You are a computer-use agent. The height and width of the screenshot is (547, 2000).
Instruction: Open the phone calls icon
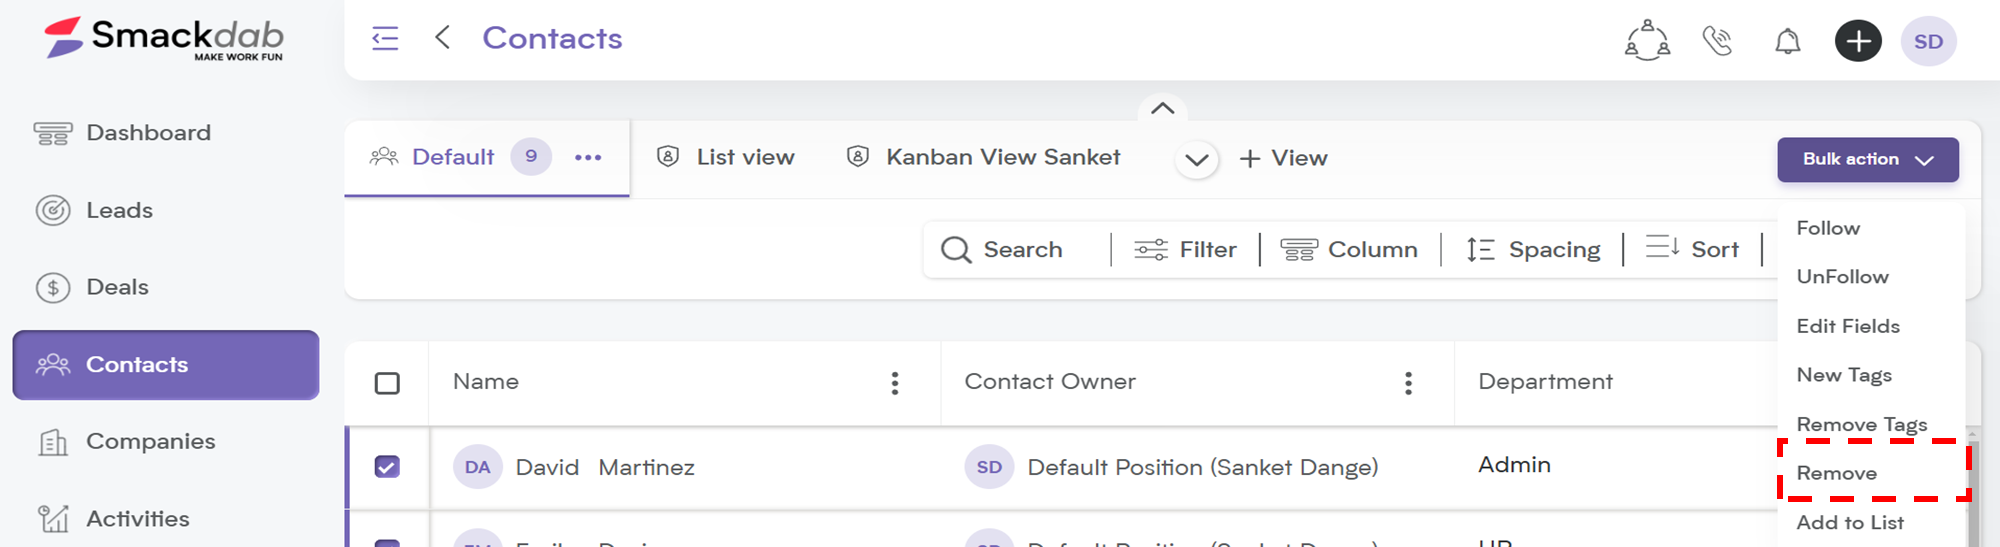pyautogui.click(x=1718, y=41)
